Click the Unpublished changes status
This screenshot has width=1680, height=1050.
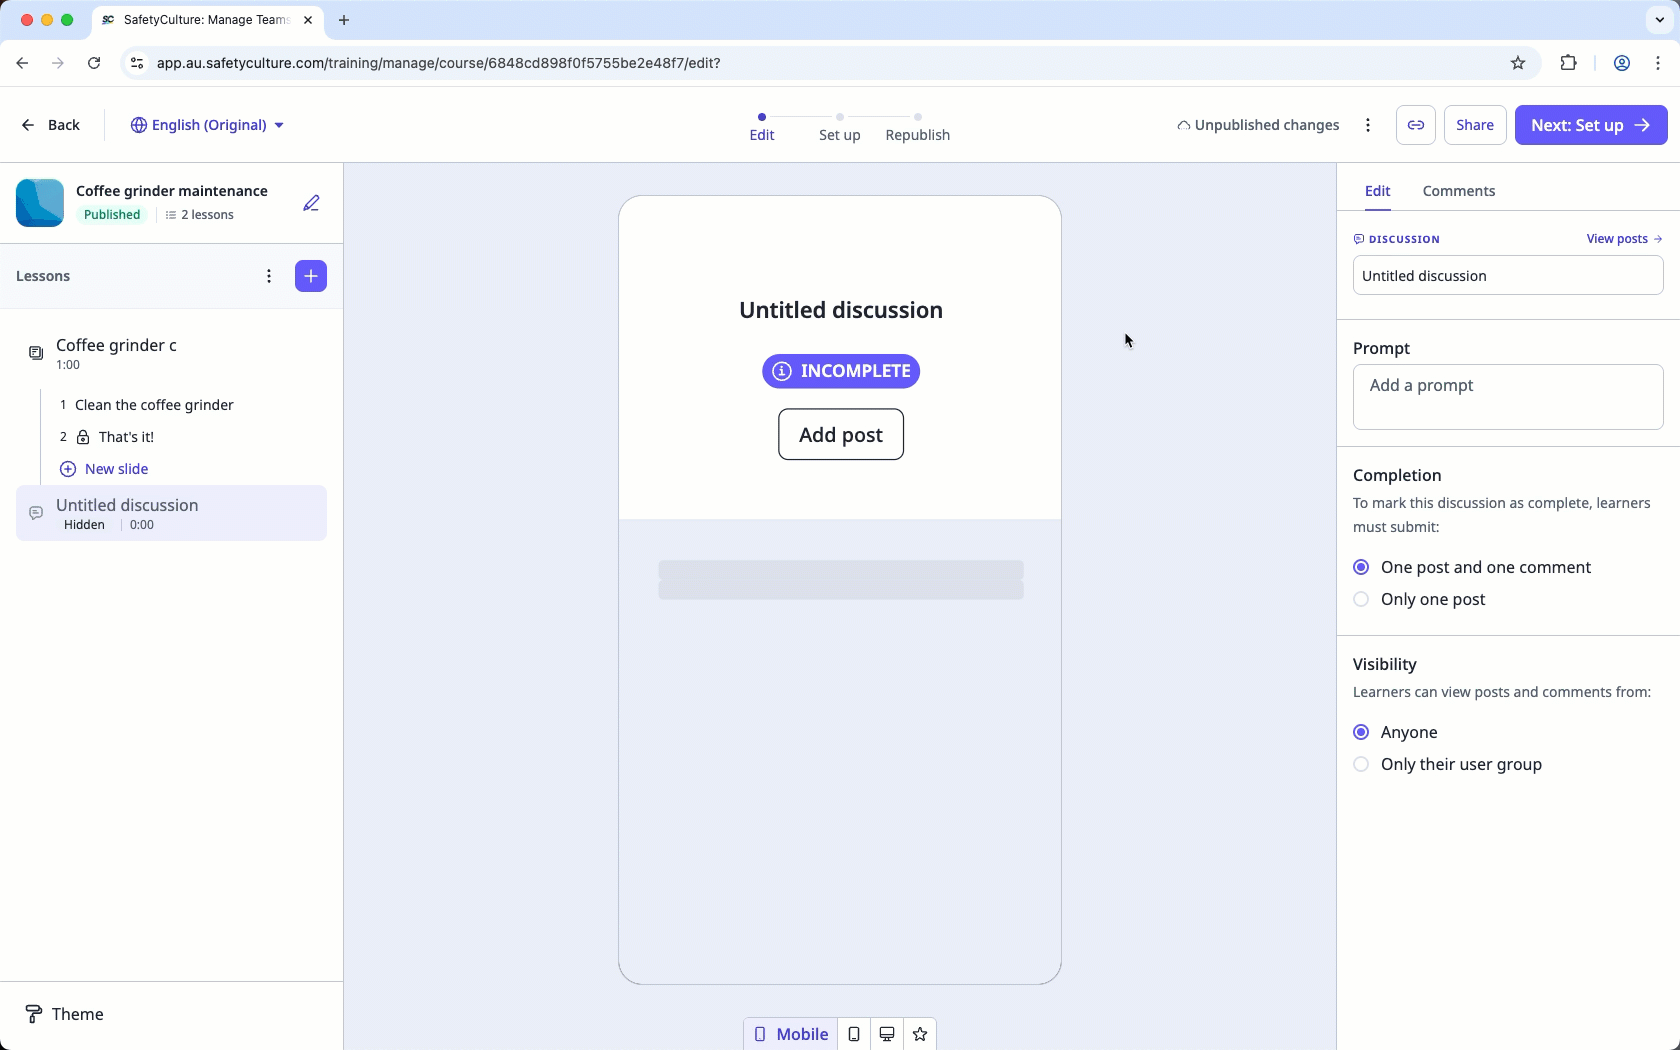[x=1258, y=125]
